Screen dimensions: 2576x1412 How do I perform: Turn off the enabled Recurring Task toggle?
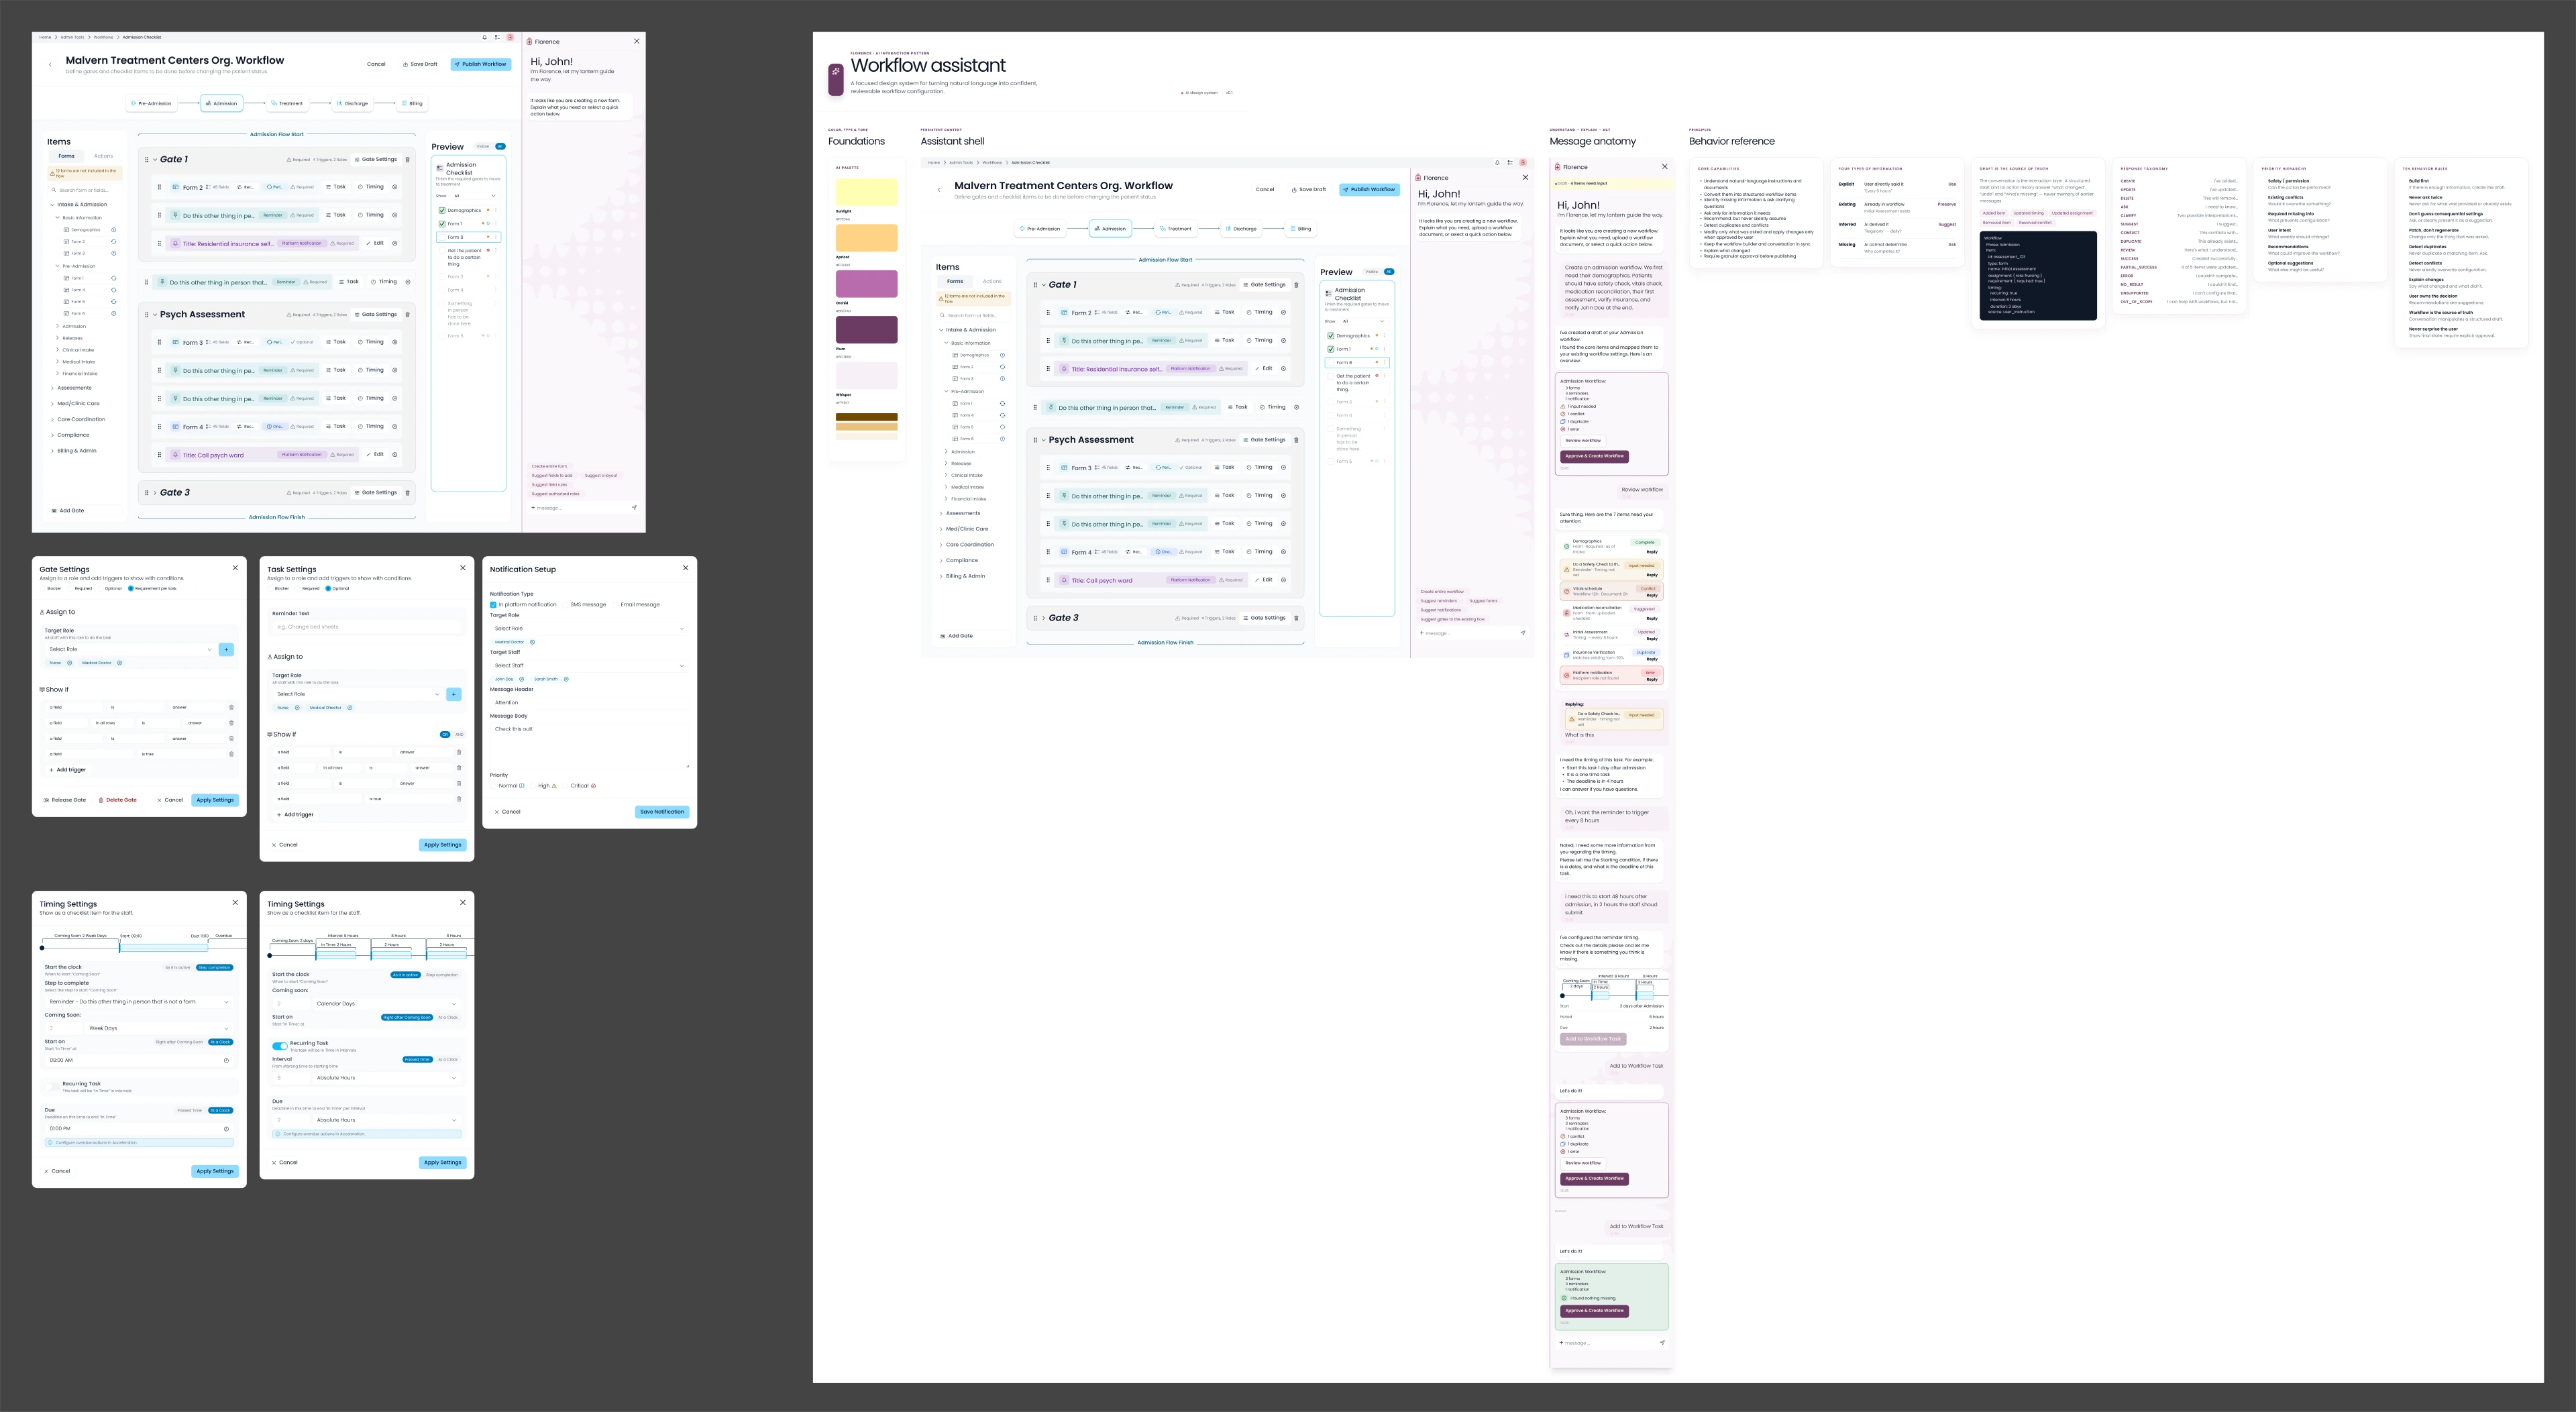280,1046
